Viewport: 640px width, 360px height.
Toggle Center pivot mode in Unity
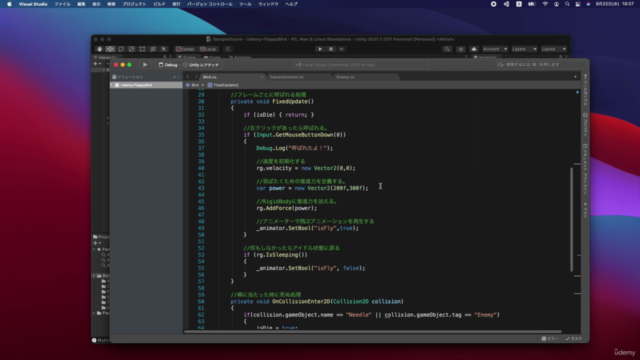(x=185, y=49)
